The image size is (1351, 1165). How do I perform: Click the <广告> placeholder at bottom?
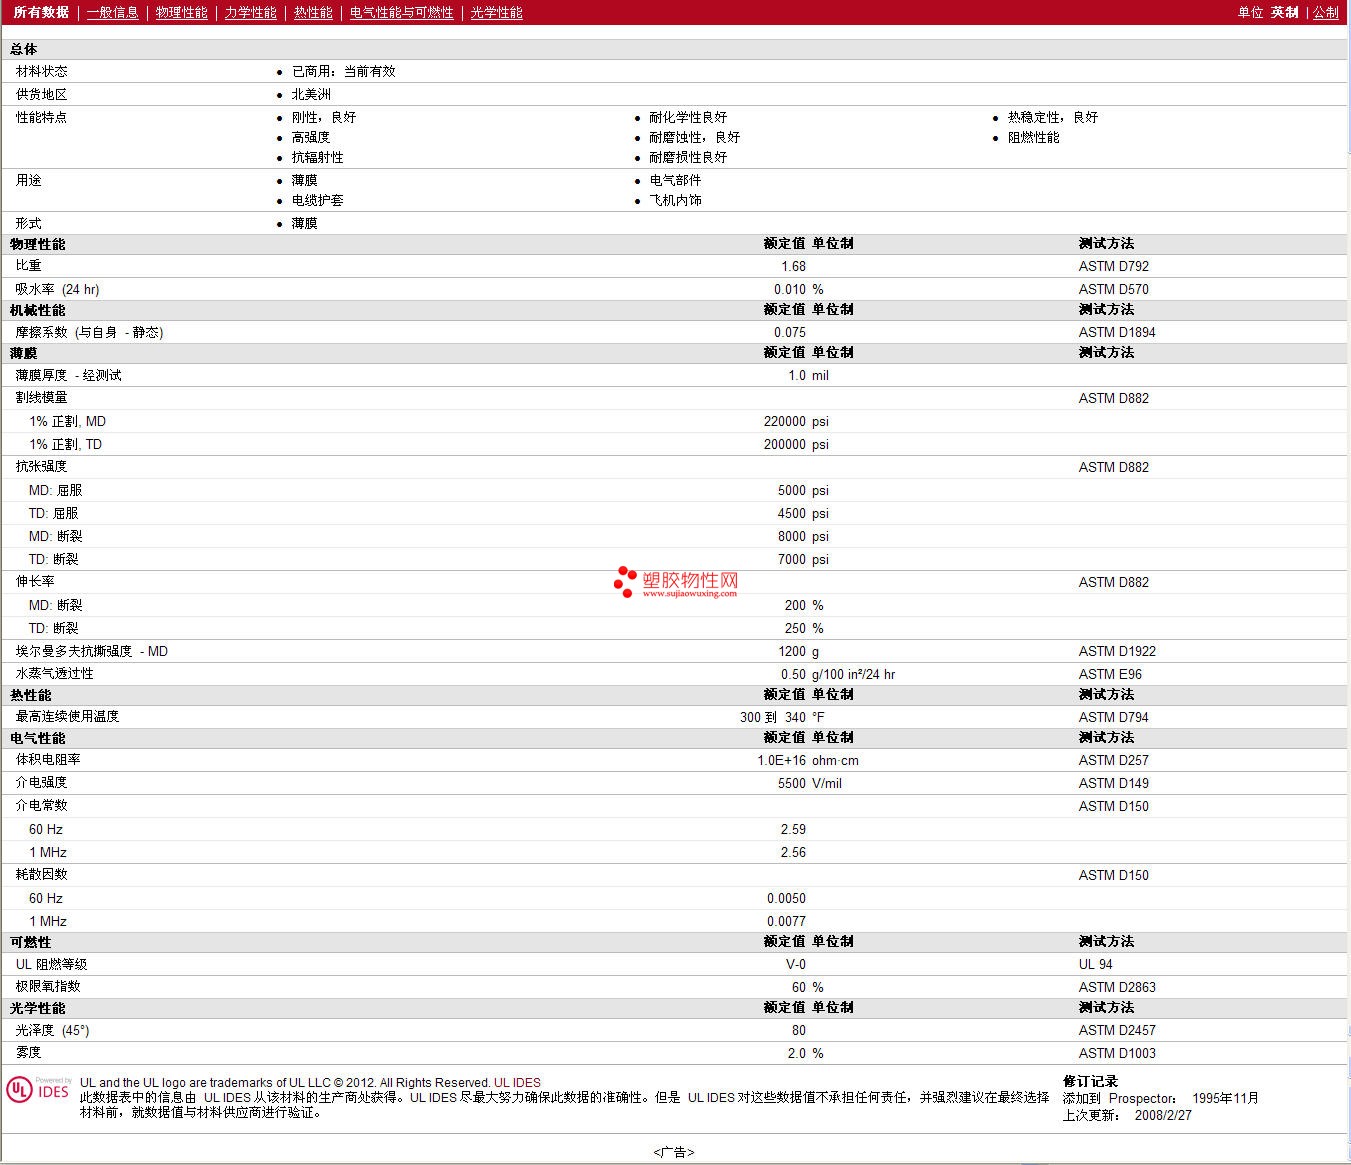pos(674,1152)
